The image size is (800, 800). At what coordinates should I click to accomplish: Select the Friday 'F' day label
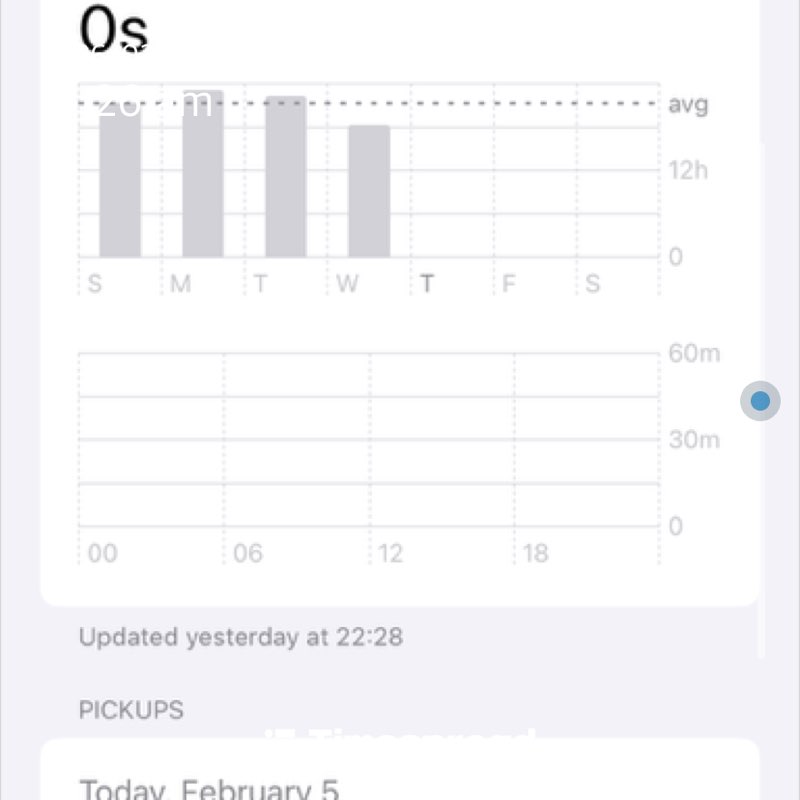(x=509, y=284)
